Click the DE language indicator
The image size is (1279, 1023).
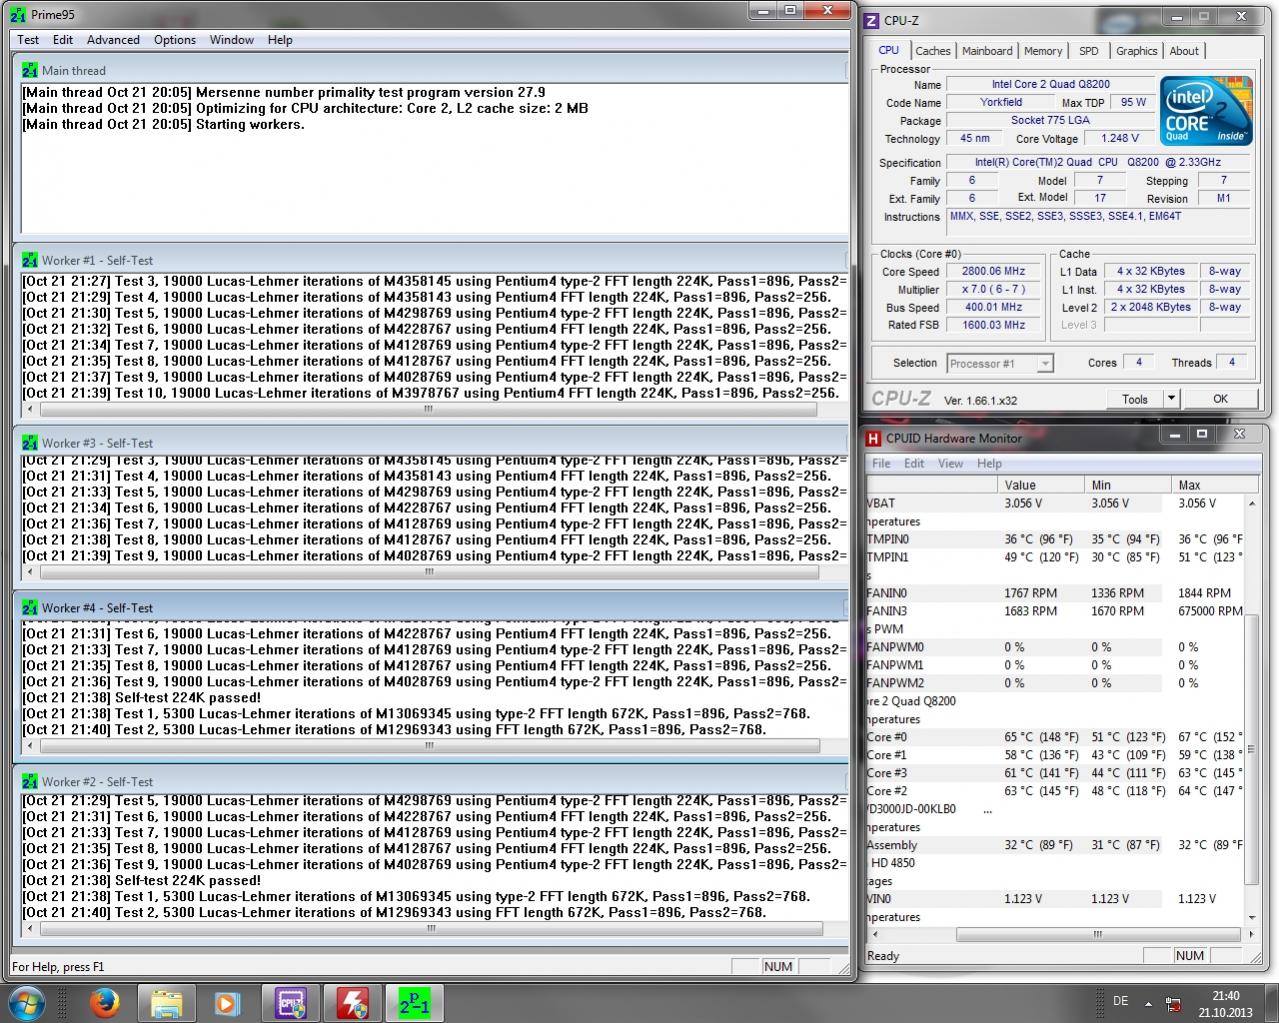point(1120,1001)
